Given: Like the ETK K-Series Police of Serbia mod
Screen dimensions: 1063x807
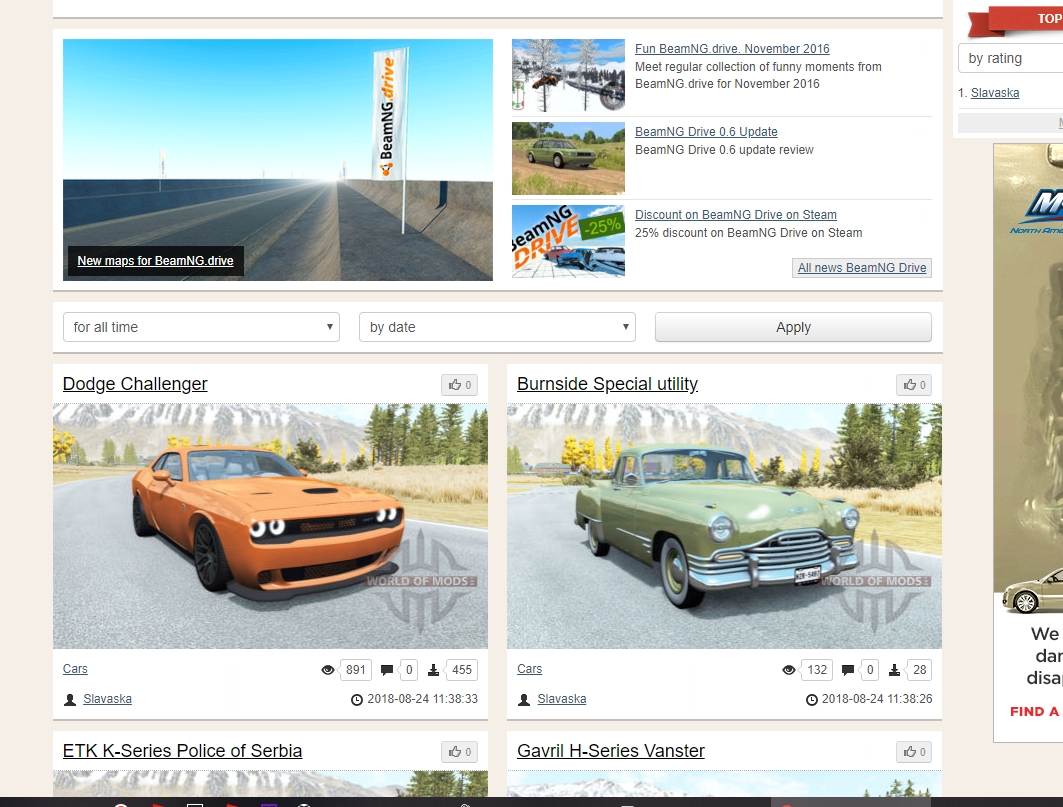Looking at the screenshot, I should [460, 751].
